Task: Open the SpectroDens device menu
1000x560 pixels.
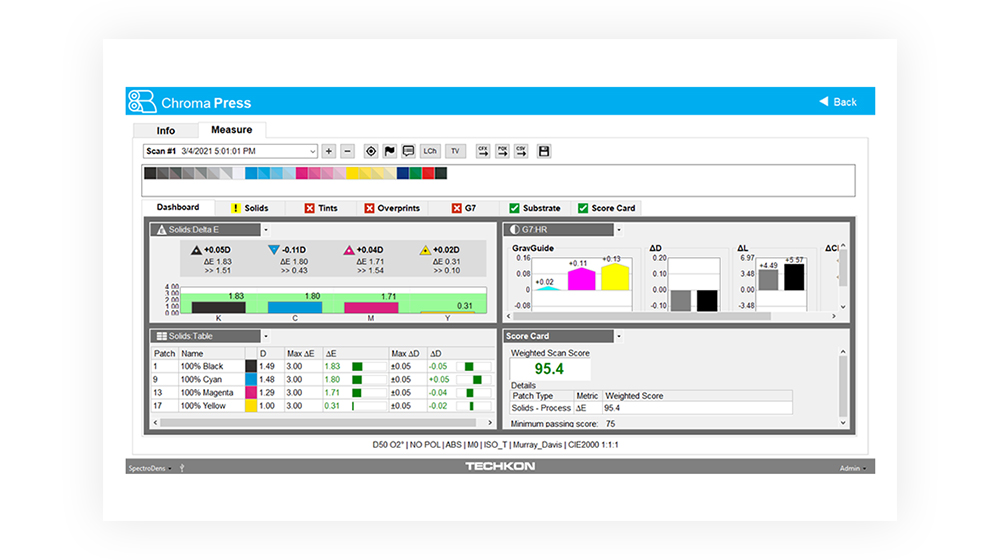Action: (x=150, y=467)
